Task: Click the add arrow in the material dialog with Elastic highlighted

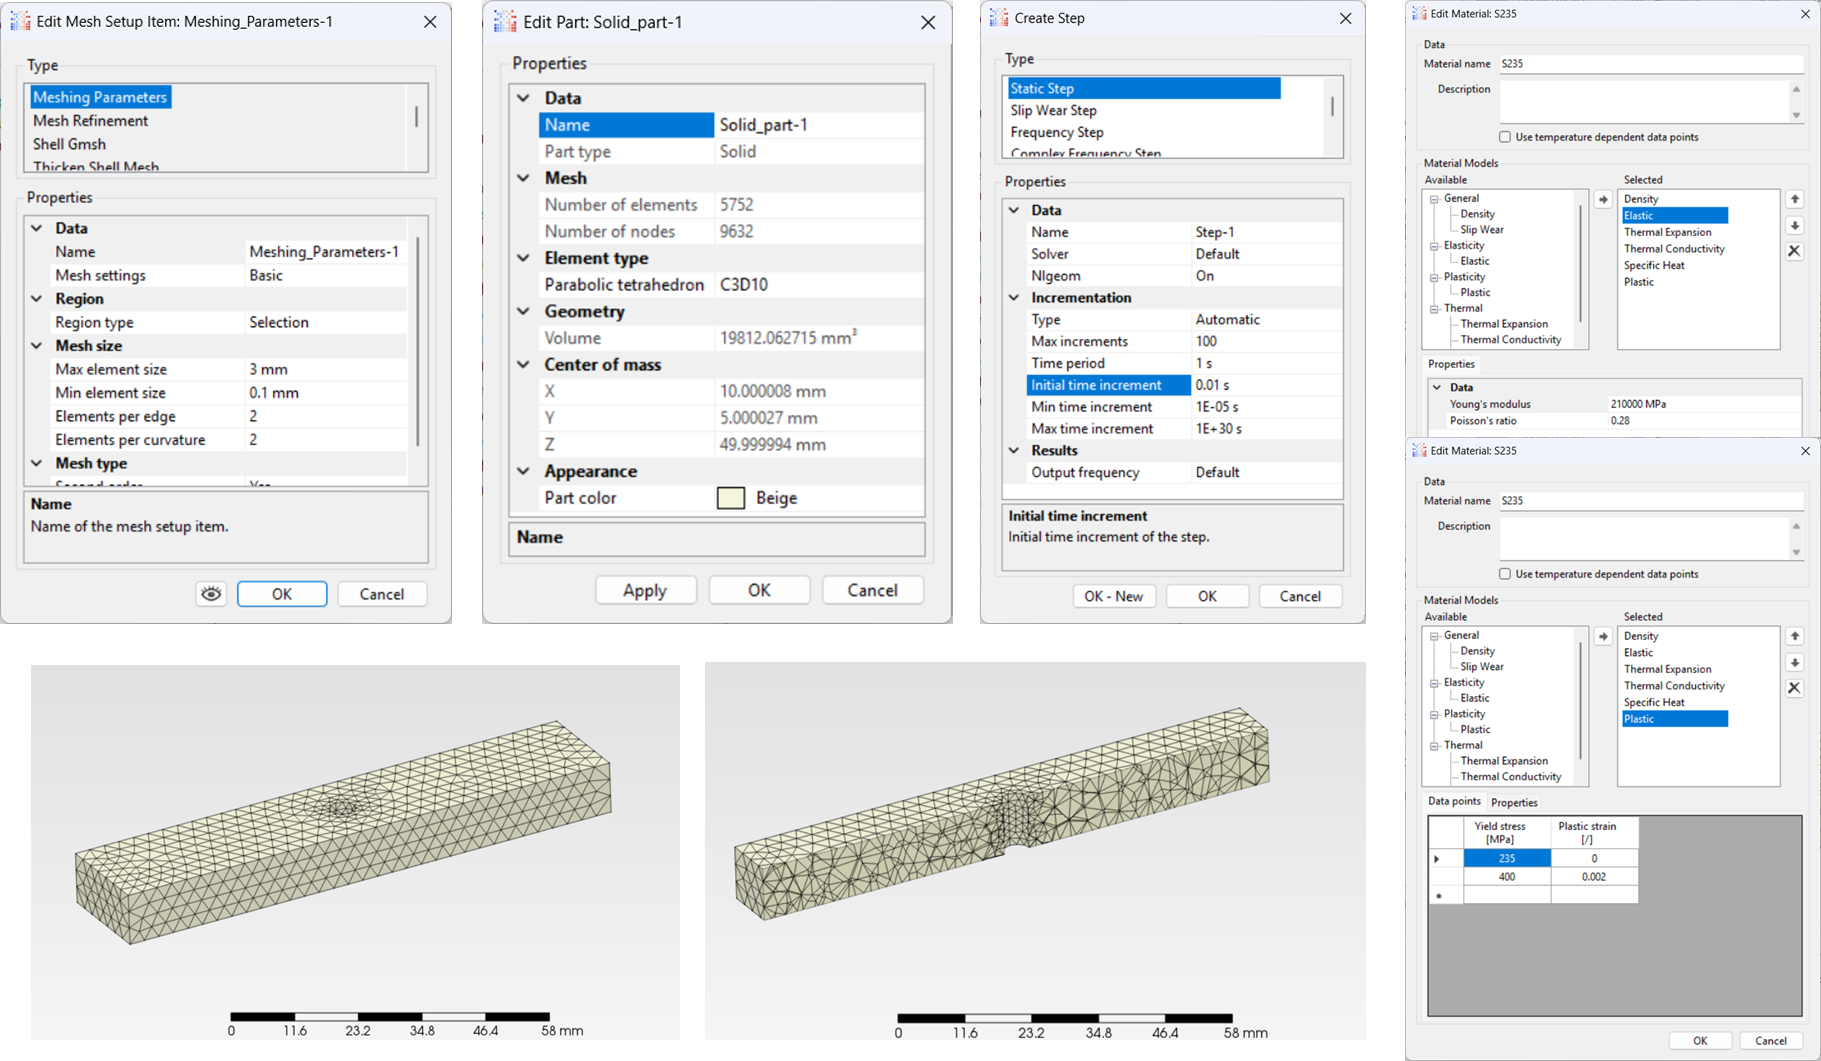Action: click(1603, 200)
